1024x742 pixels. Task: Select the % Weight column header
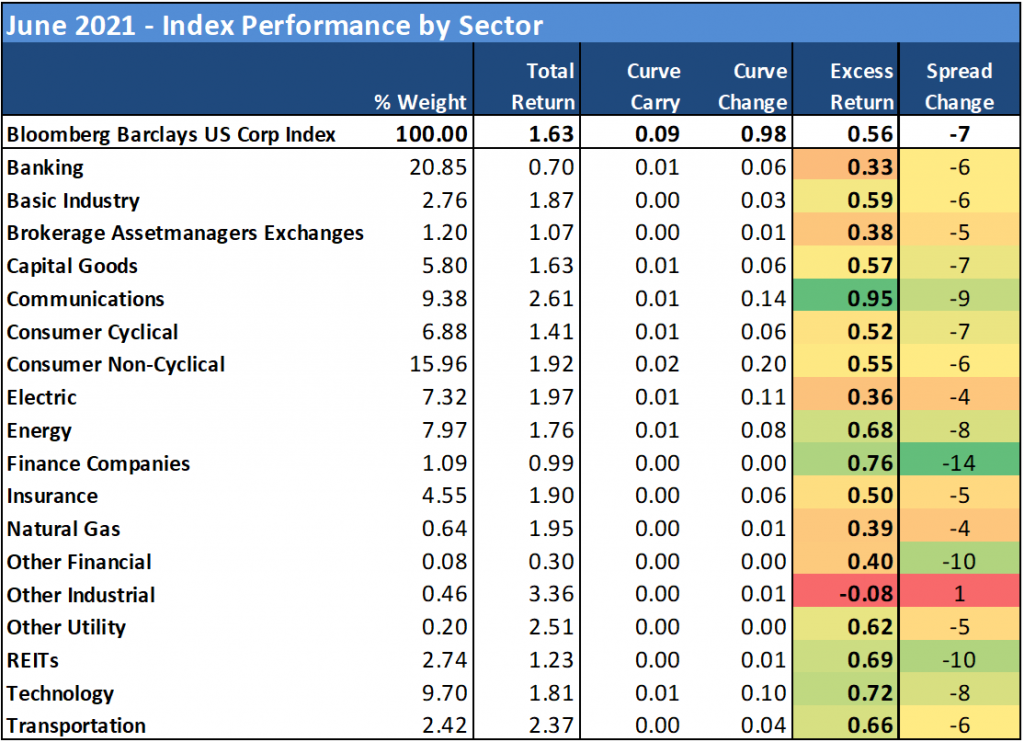[x=420, y=102]
